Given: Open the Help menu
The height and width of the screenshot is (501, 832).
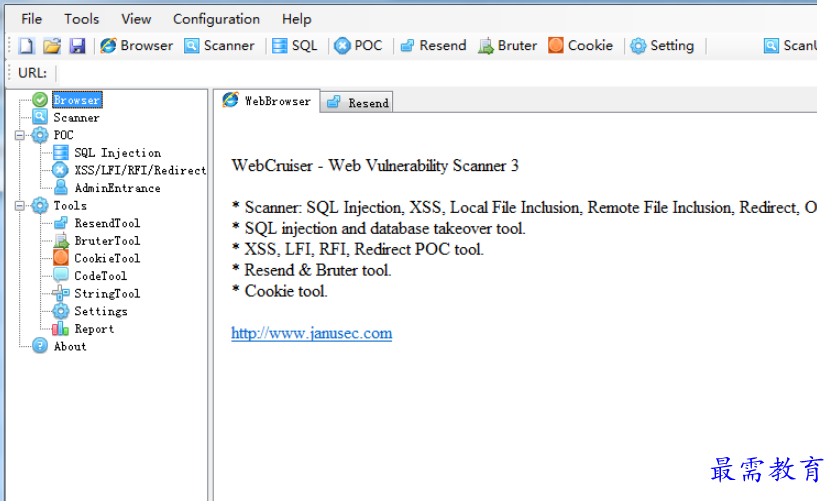Looking at the screenshot, I should (296, 19).
